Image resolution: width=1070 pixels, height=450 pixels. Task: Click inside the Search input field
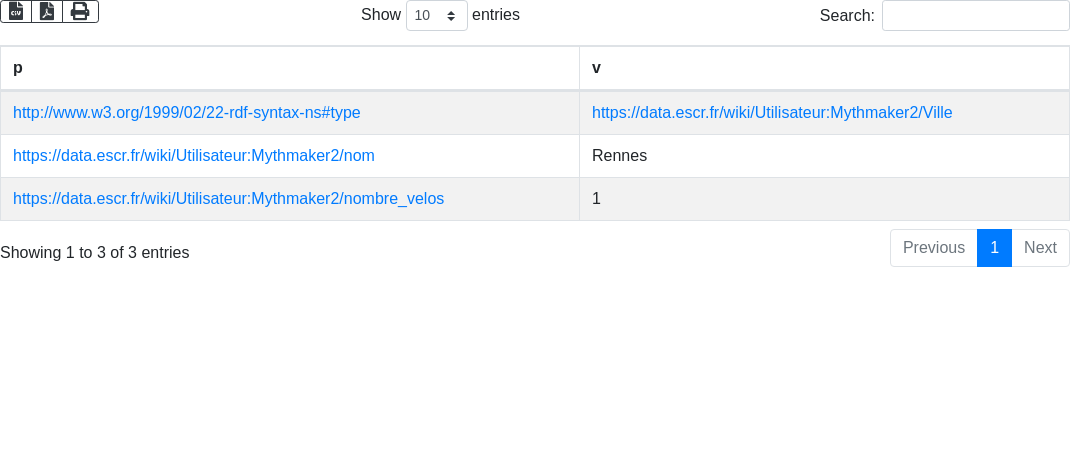click(975, 15)
